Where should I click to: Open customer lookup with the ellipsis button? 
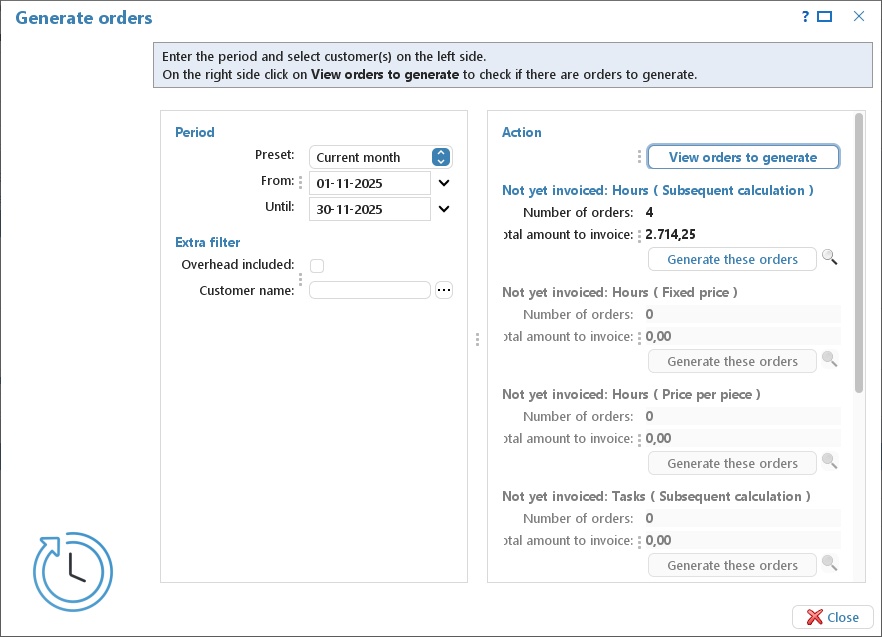[444, 290]
